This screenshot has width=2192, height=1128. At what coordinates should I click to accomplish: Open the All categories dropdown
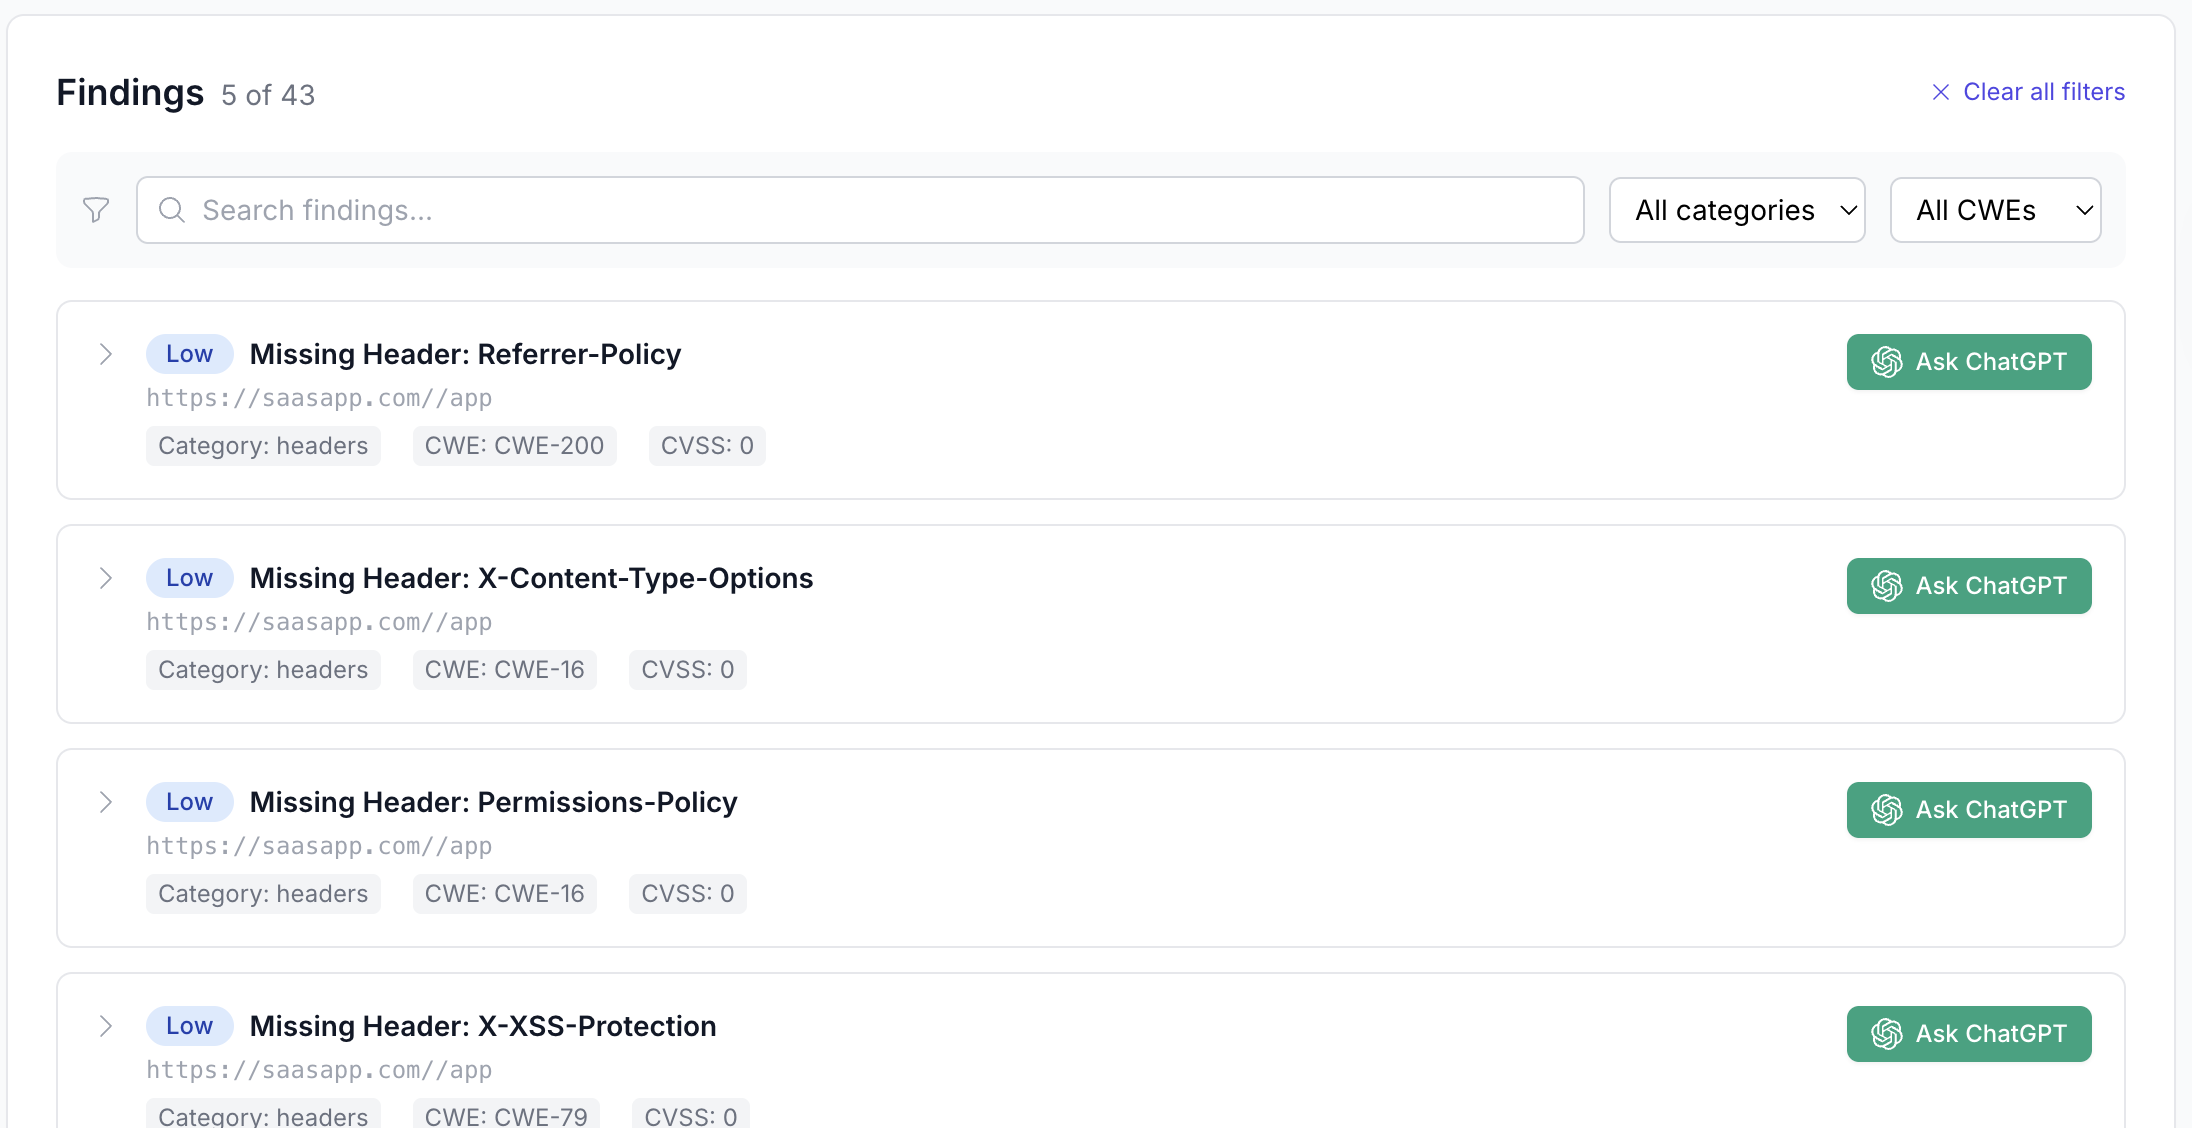[1737, 210]
